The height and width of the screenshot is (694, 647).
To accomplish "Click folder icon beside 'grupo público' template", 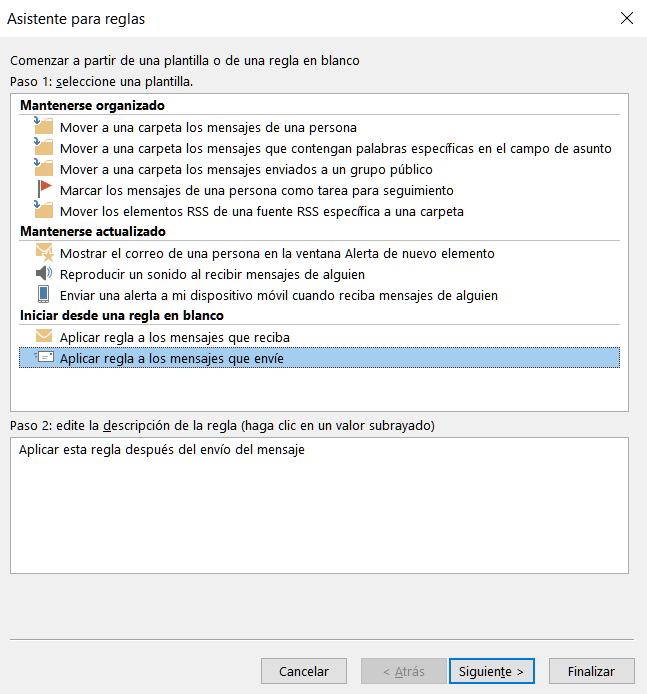I will point(43,169).
